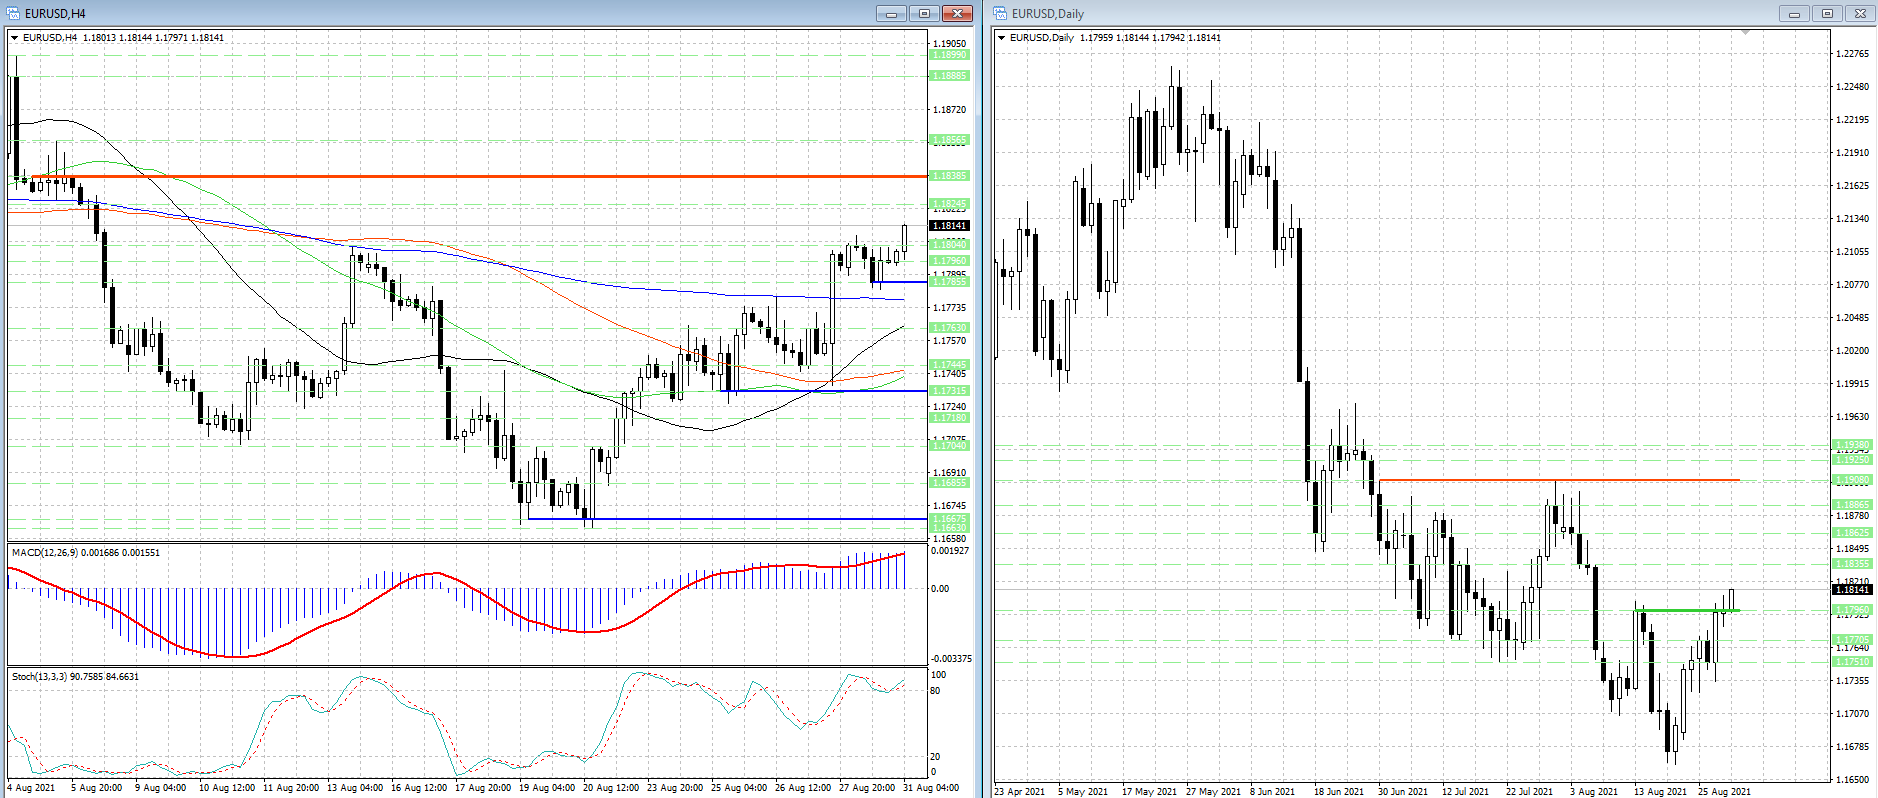This screenshot has width=1878, height=798.
Task: Click the 1.22765 price on Daily scale
Action: (1853, 54)
